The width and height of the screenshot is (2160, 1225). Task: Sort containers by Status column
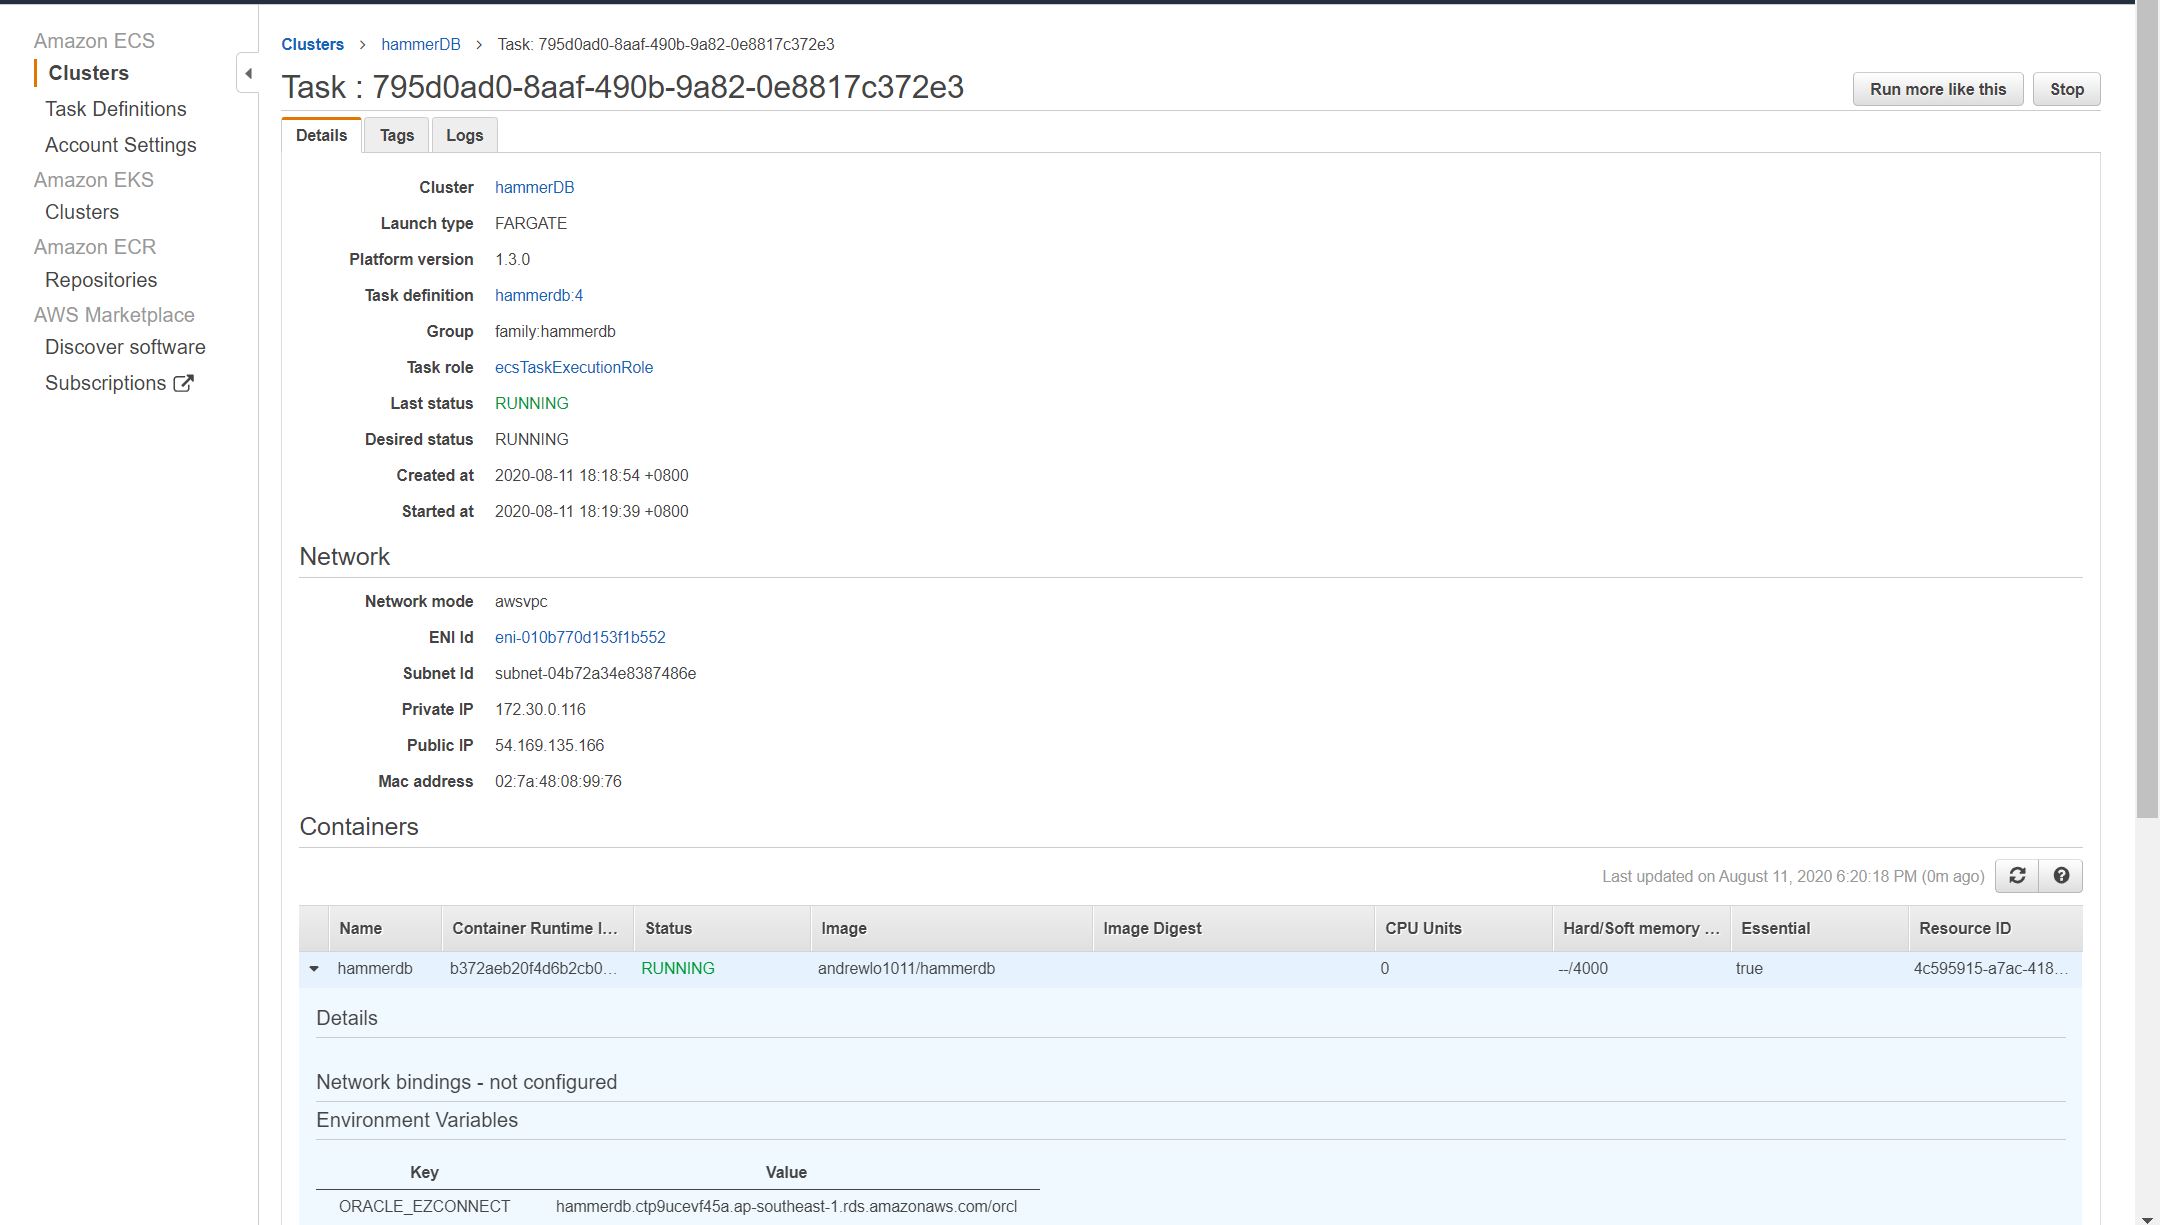[668, 928]
